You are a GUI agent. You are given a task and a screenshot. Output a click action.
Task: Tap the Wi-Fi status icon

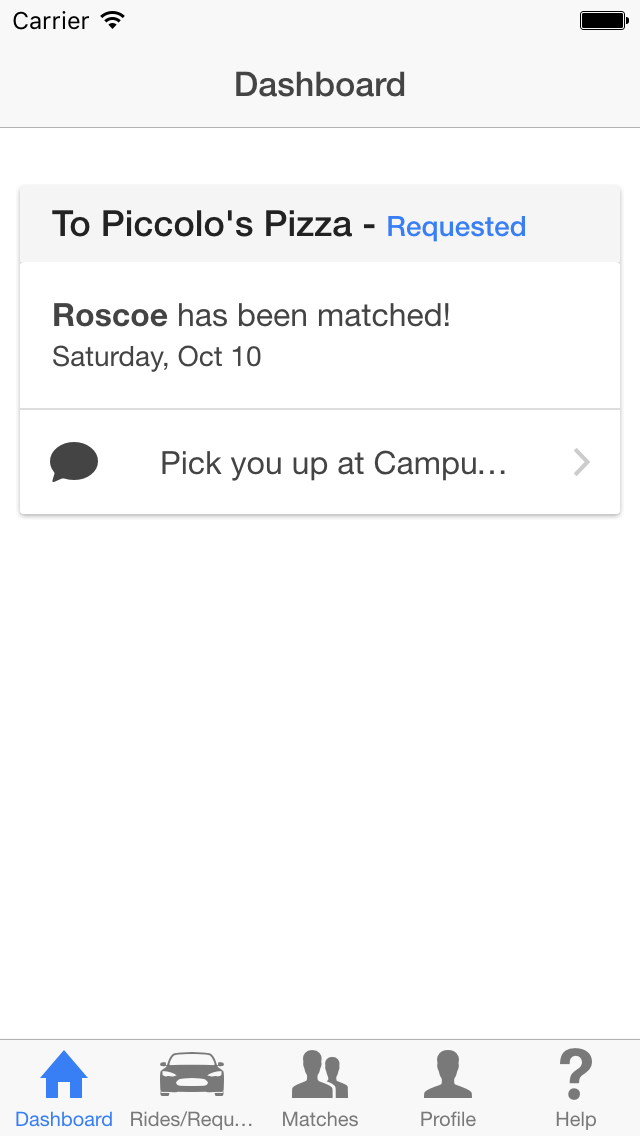[113, 20]
